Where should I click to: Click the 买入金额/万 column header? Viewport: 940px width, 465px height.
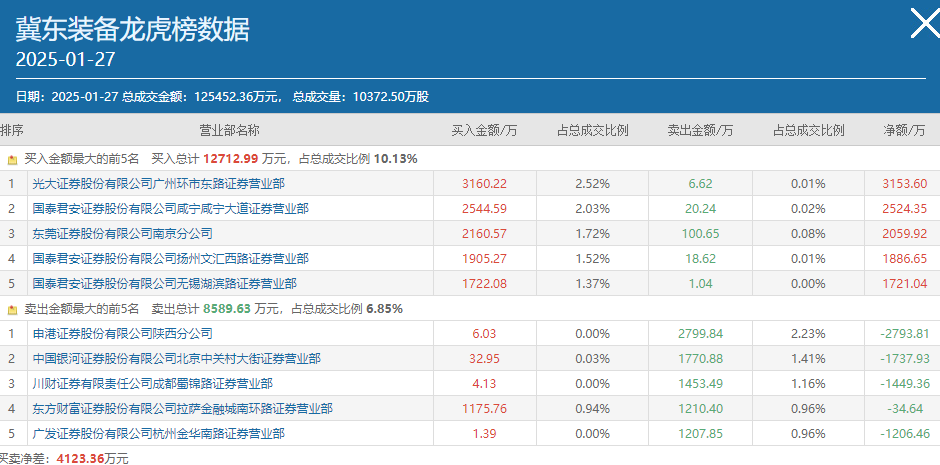point(484,131)
